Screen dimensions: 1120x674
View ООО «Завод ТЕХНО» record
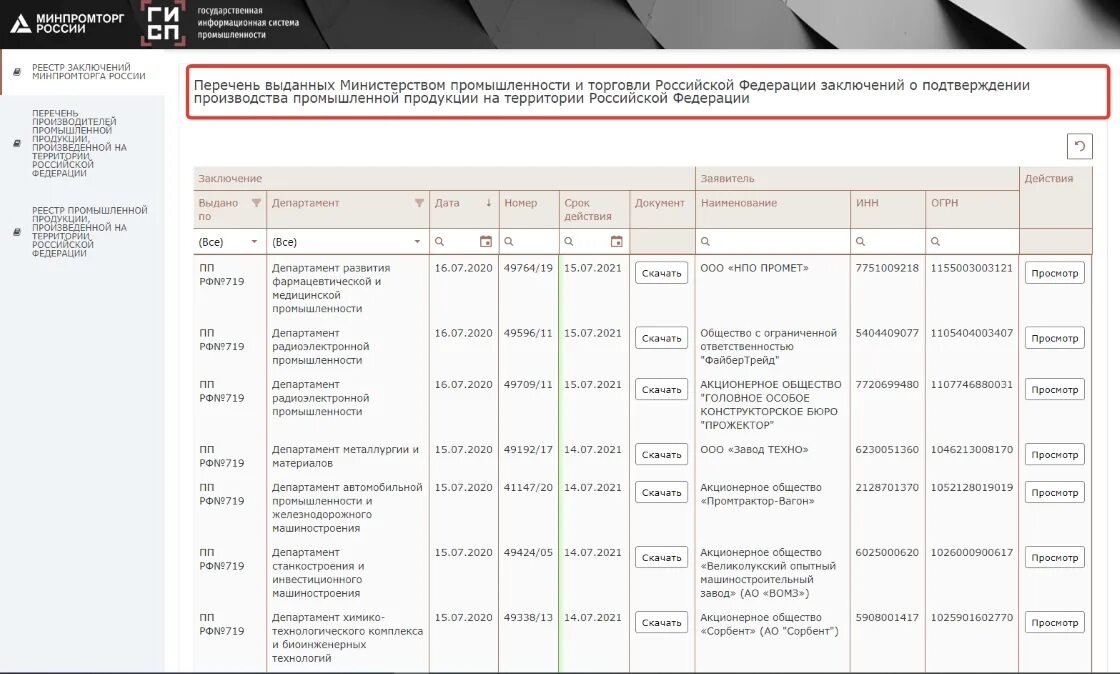click(1054, 454)
